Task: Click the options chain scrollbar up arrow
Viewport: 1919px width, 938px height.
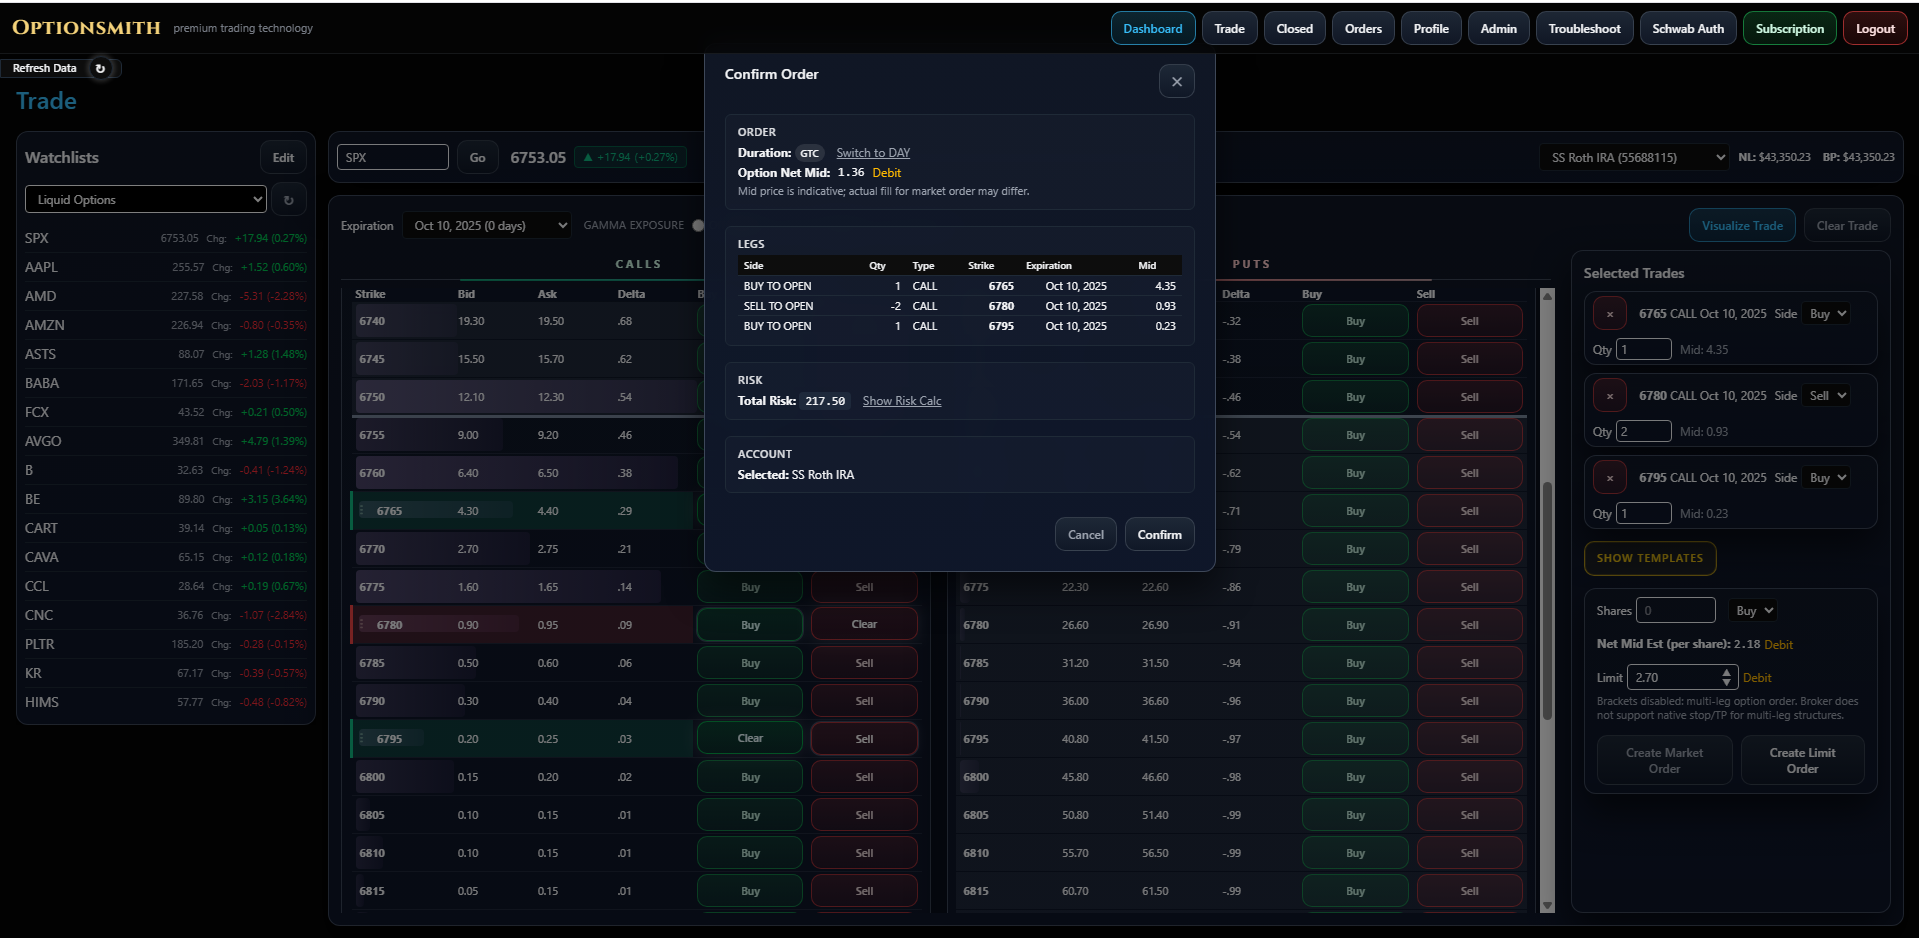Action: click(1547, 296)
